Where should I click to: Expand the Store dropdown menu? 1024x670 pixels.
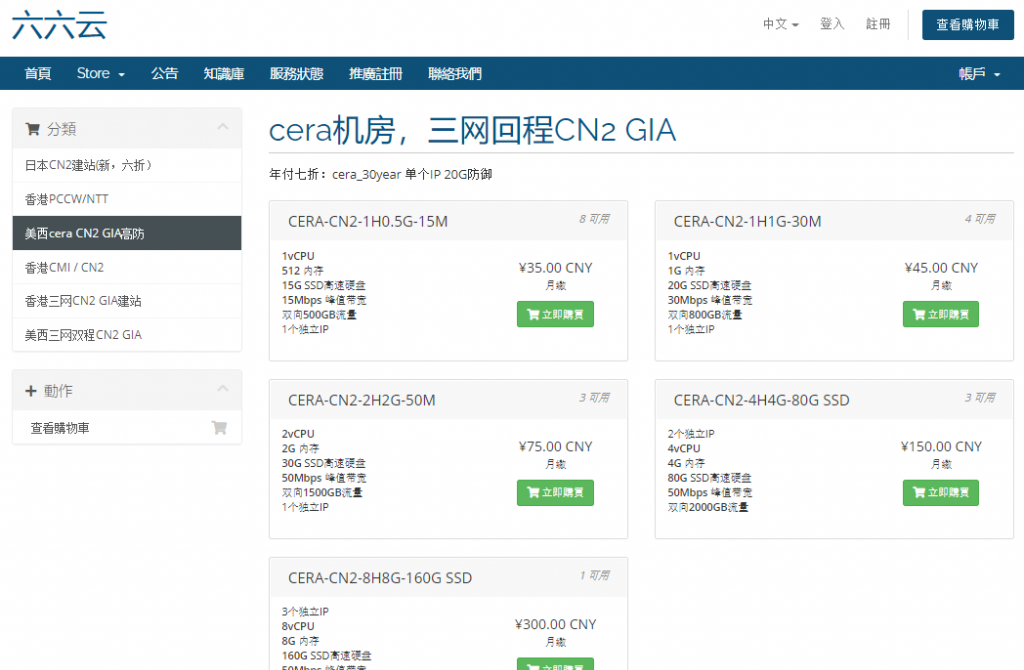[x=100, y=73]
